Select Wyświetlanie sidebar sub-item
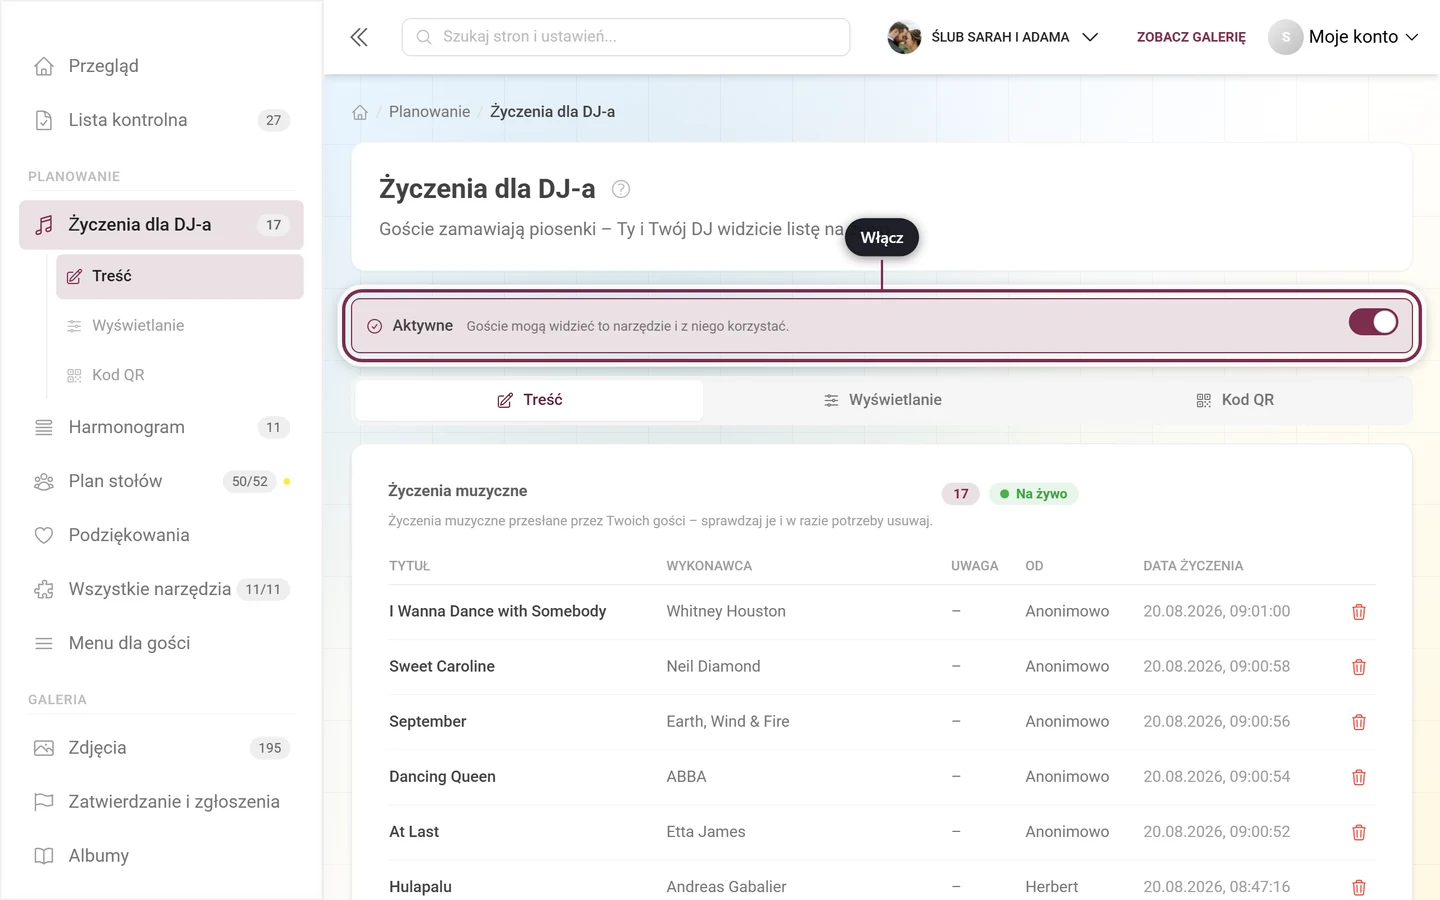1440x900 pixels. [180, 326]
